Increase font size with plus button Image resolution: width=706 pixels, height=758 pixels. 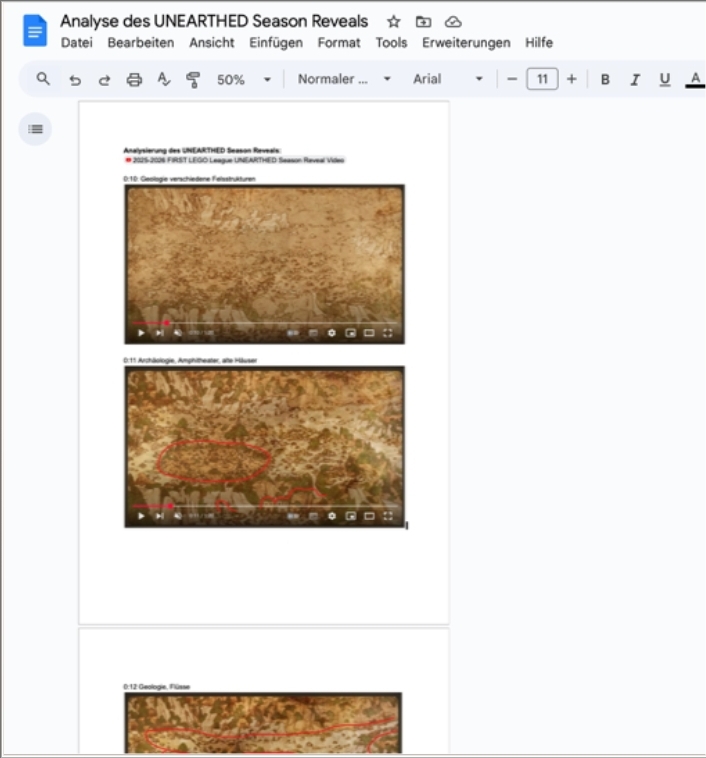pos(572,79)
